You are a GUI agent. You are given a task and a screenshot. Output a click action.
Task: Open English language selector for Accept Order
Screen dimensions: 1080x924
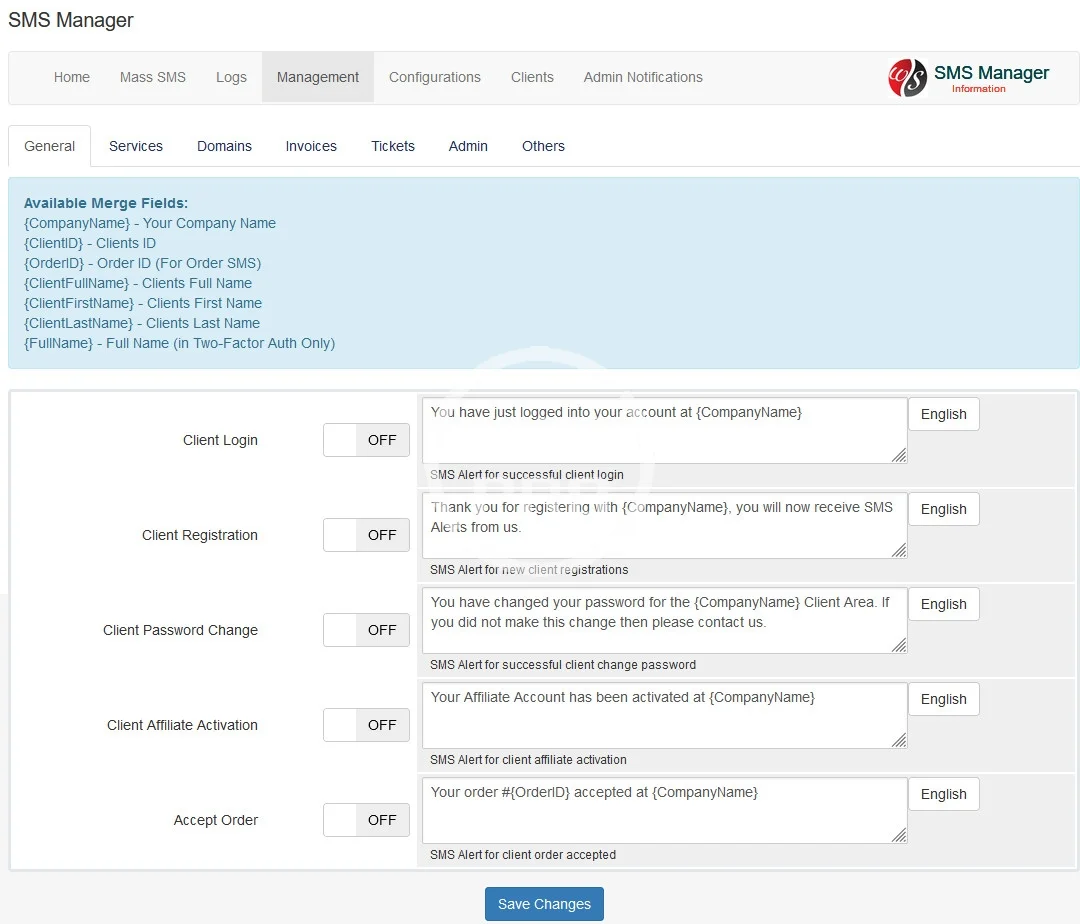coord(943,794)
